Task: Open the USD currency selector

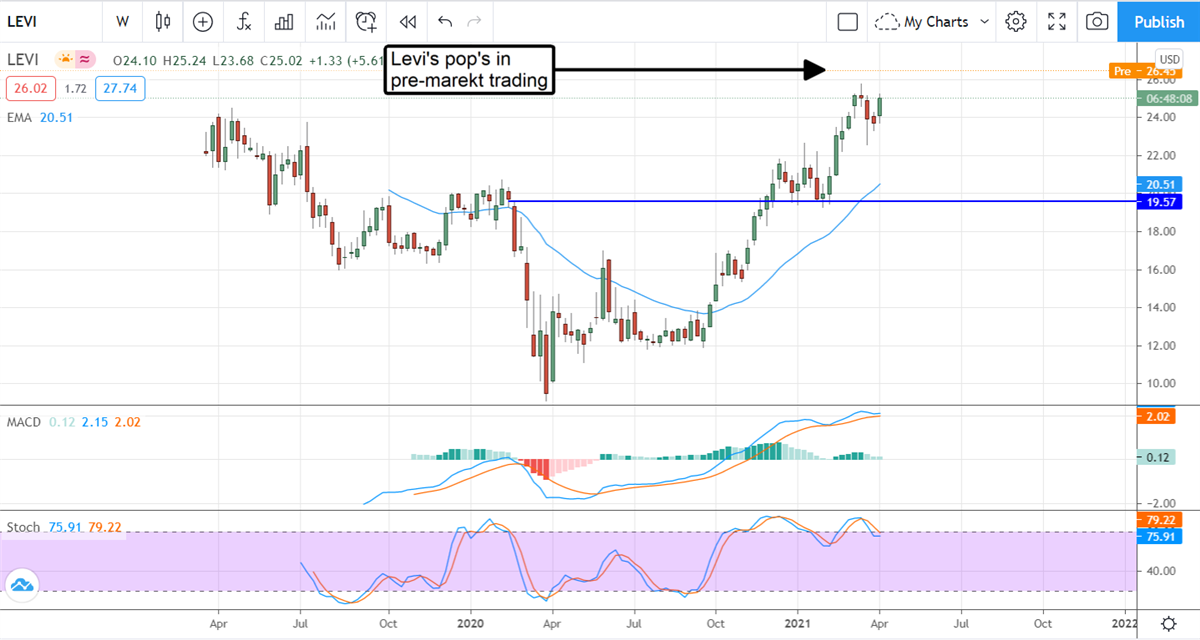Action: [1168, 58]
